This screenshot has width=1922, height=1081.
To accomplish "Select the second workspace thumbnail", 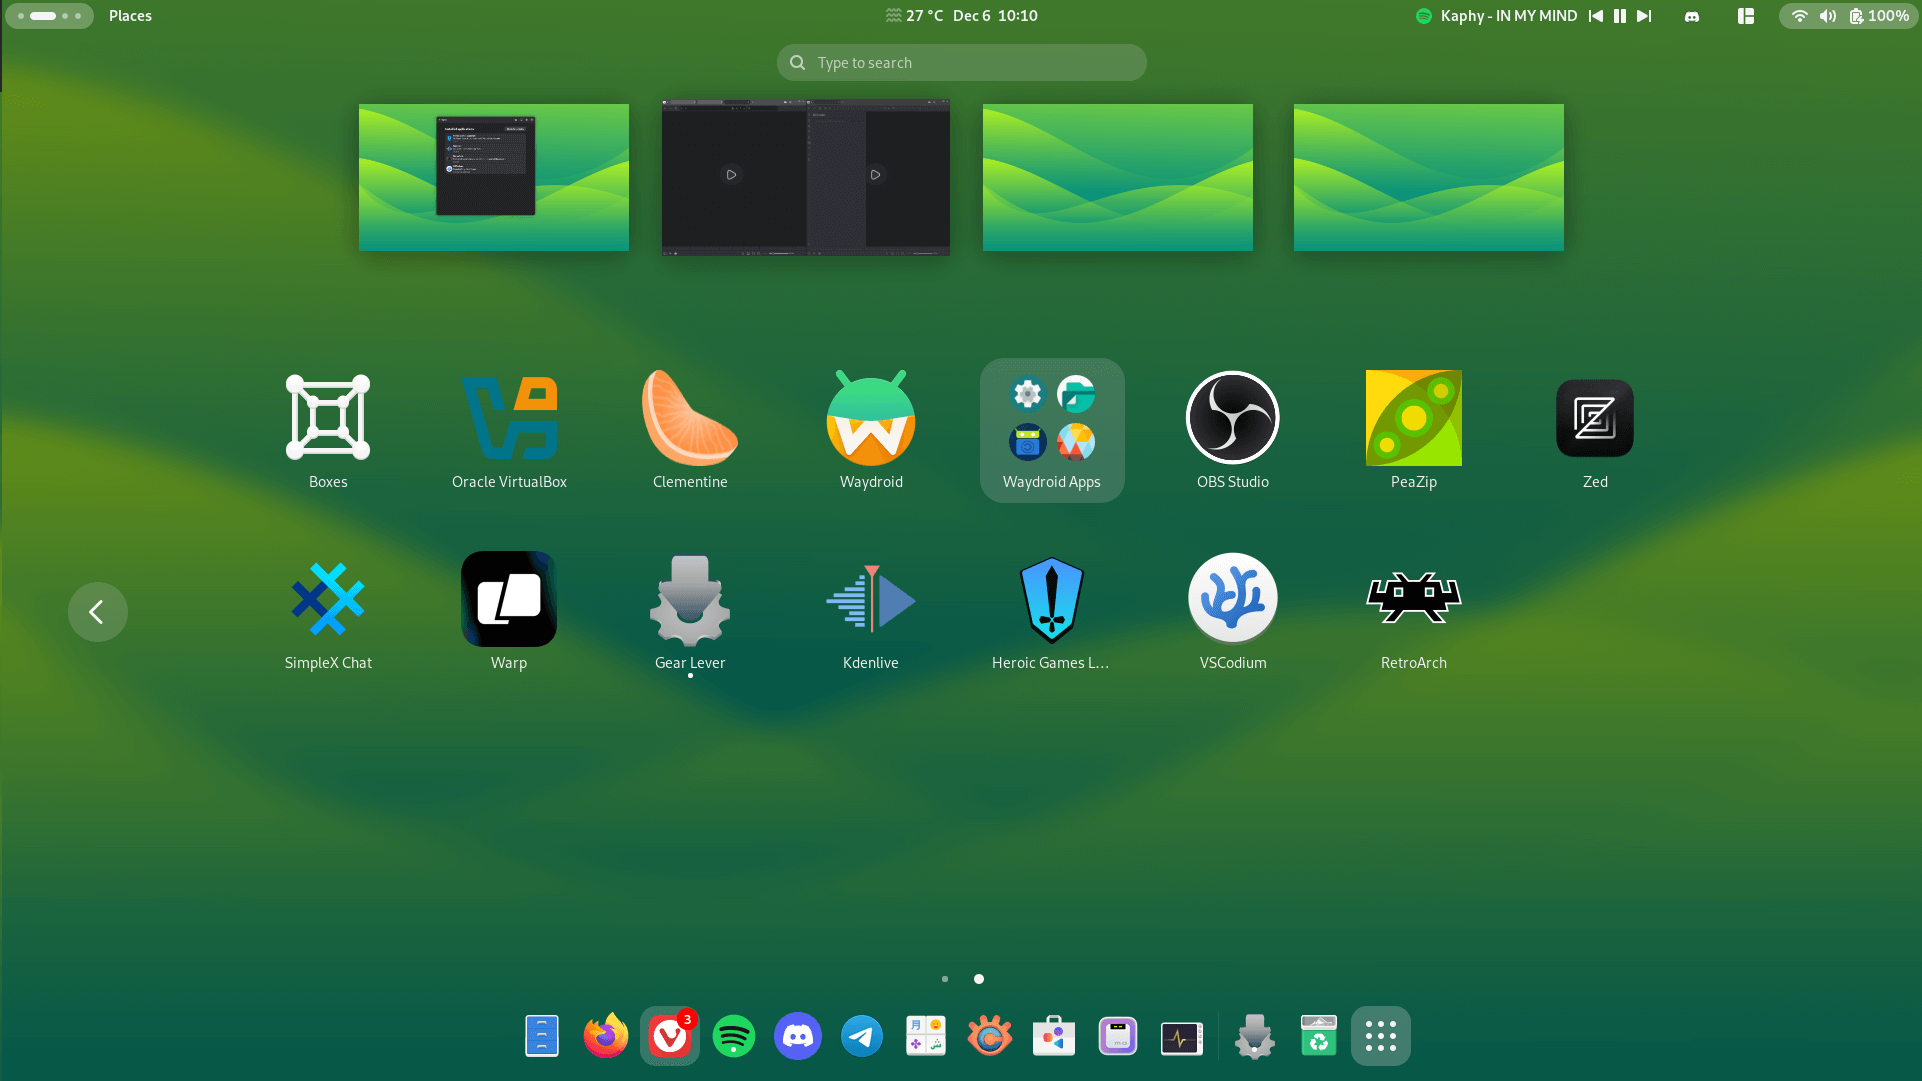I will point(805,177).
